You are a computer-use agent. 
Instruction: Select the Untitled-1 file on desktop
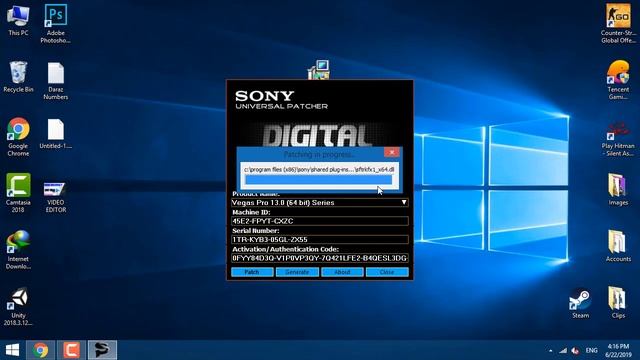point(56,133)
